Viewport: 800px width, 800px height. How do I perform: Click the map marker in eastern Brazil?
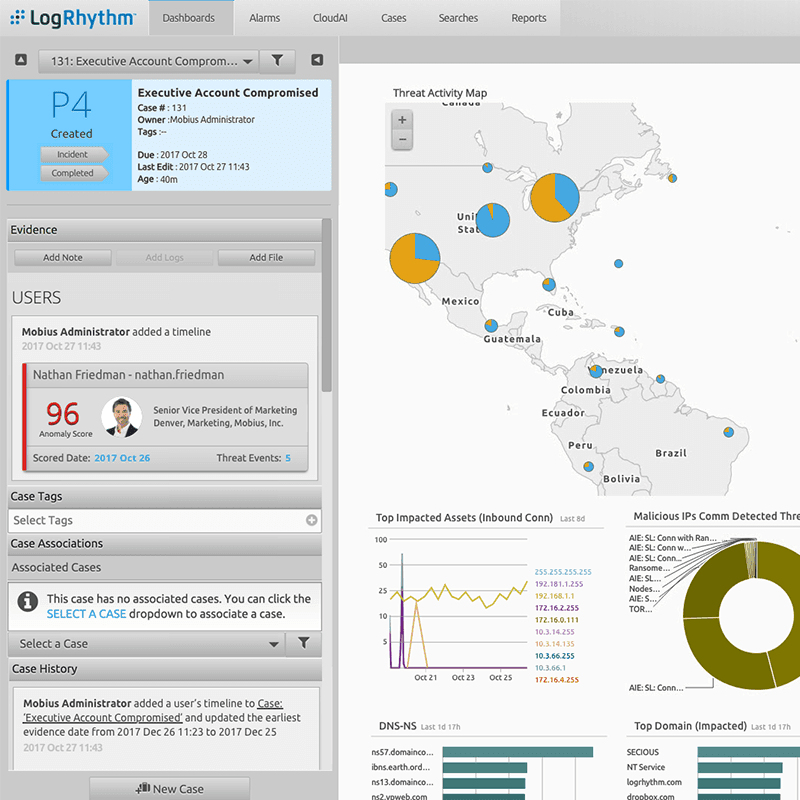tap(729, 432)
